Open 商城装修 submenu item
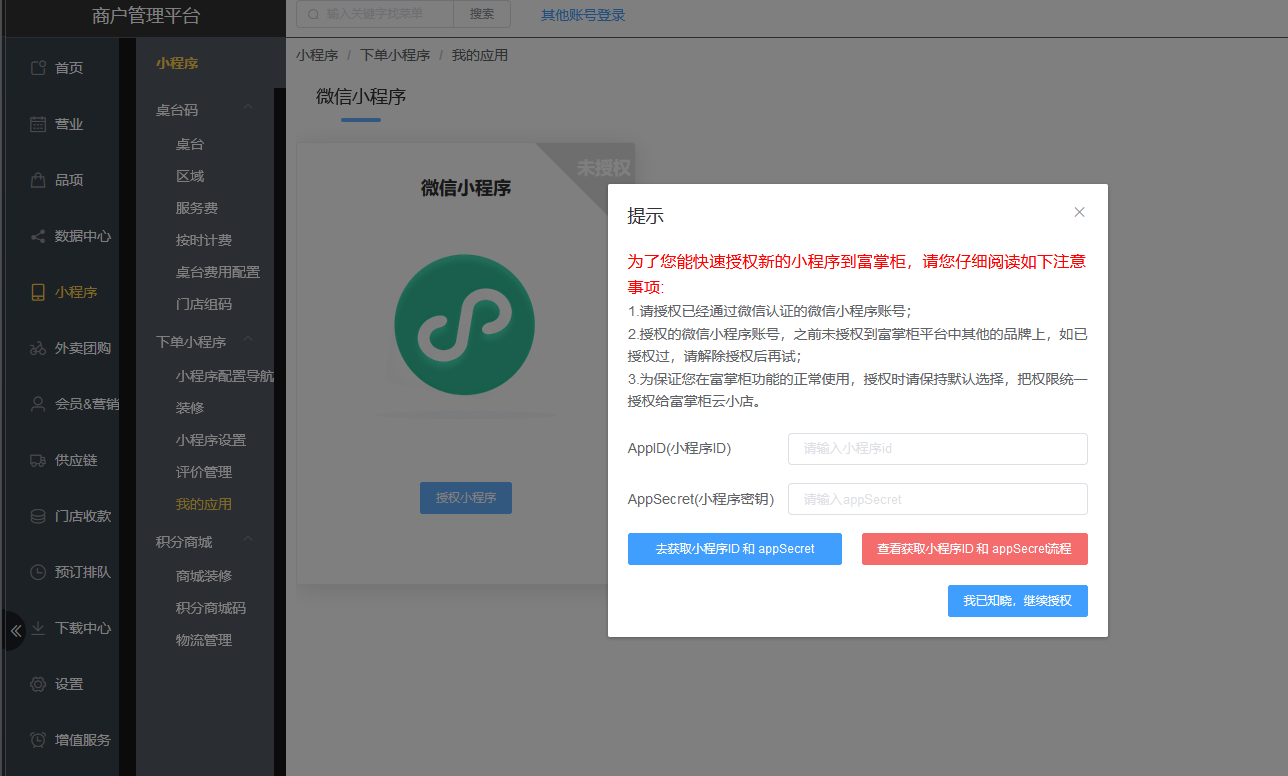Image resolution: width=1288 pixels, height=776 pixels. [204, 576]
